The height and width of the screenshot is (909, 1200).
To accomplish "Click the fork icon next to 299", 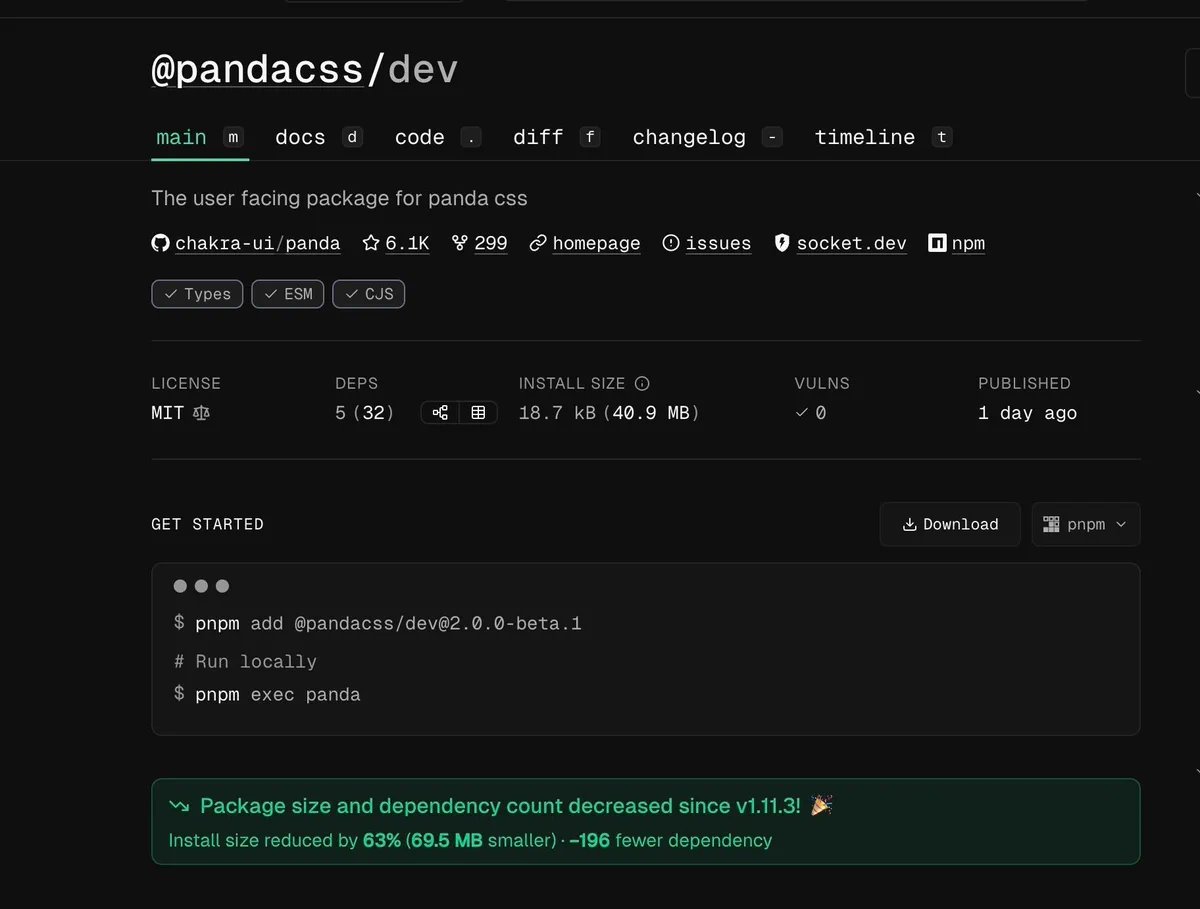I will (x=460, y=243).
